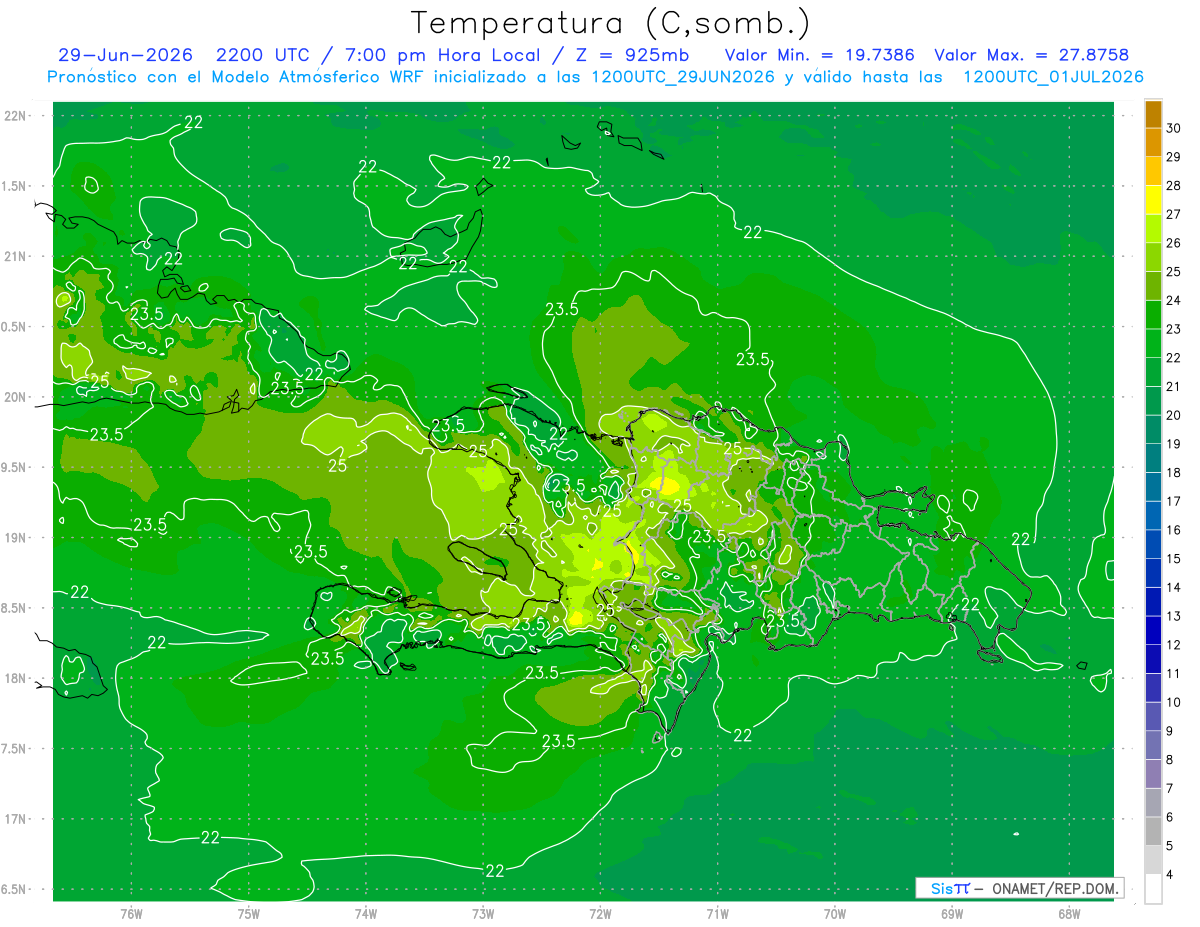Click color scale label 8
The width and height of the screenshot is (1200, 927).
coord(1170,760)
